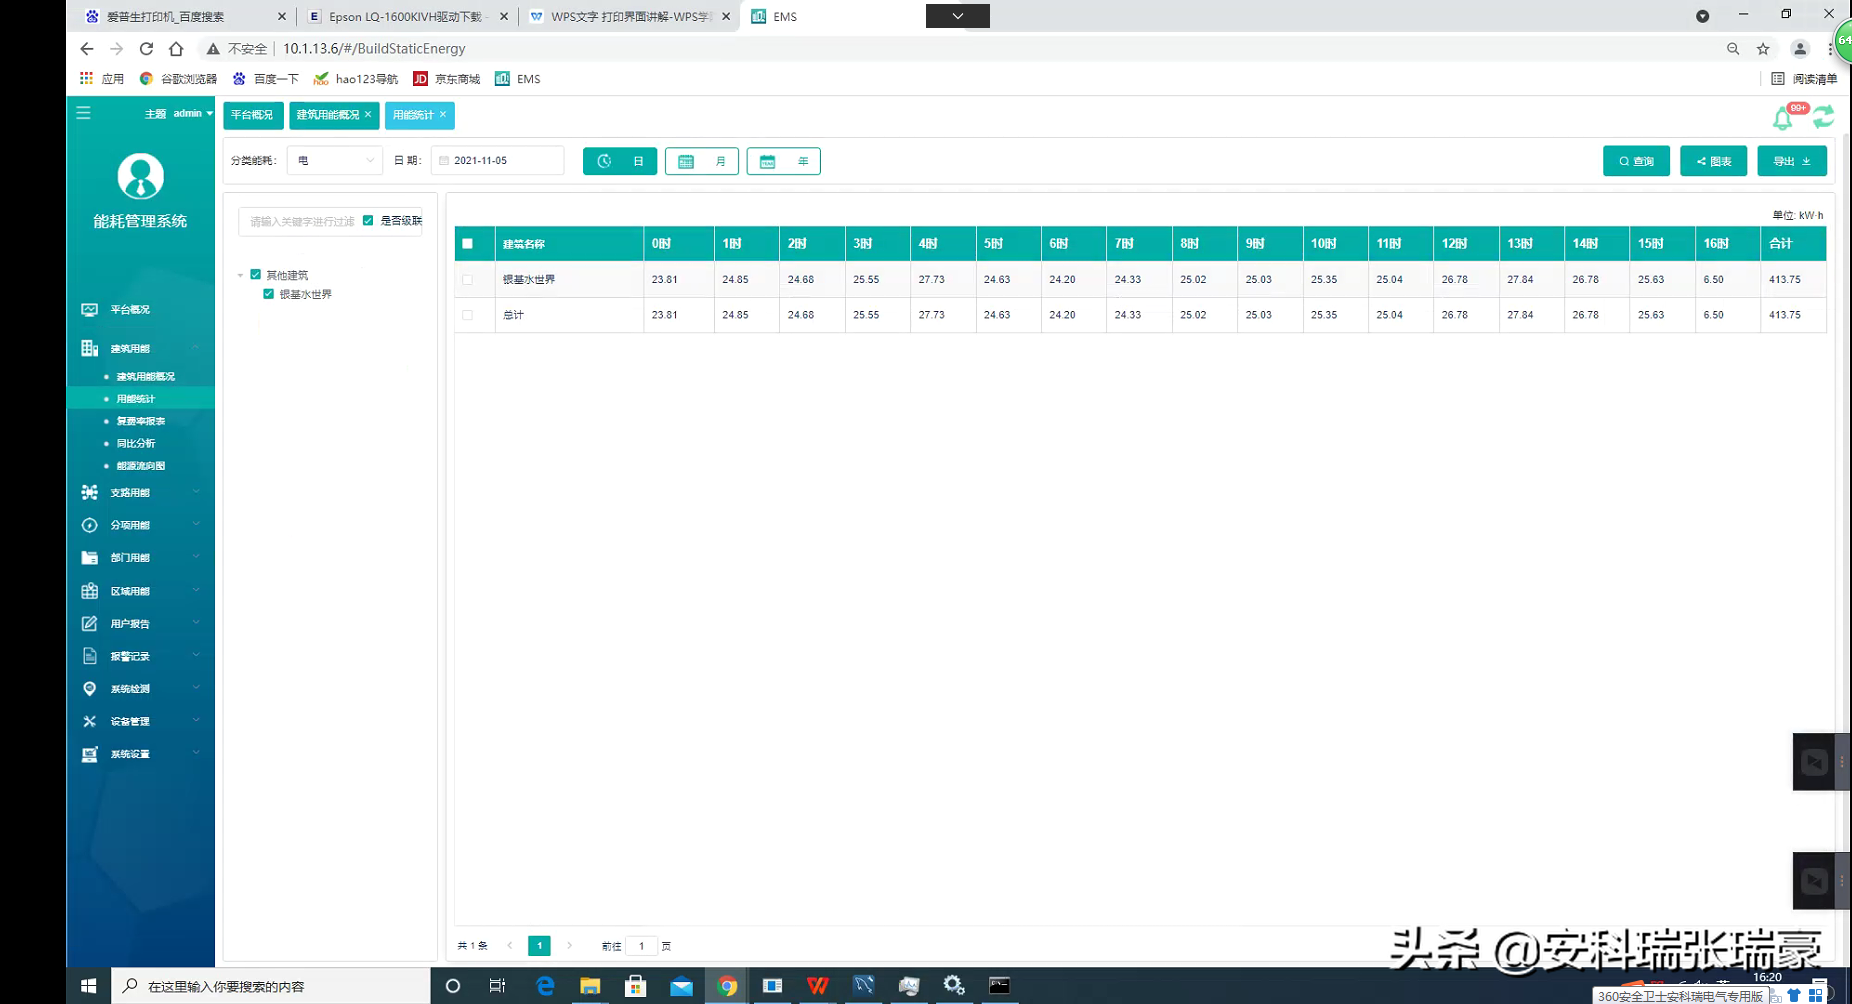Go to the browser home page
Image resolution: width=1852 pixels, height=1004 pixels.
pos(176,48)
